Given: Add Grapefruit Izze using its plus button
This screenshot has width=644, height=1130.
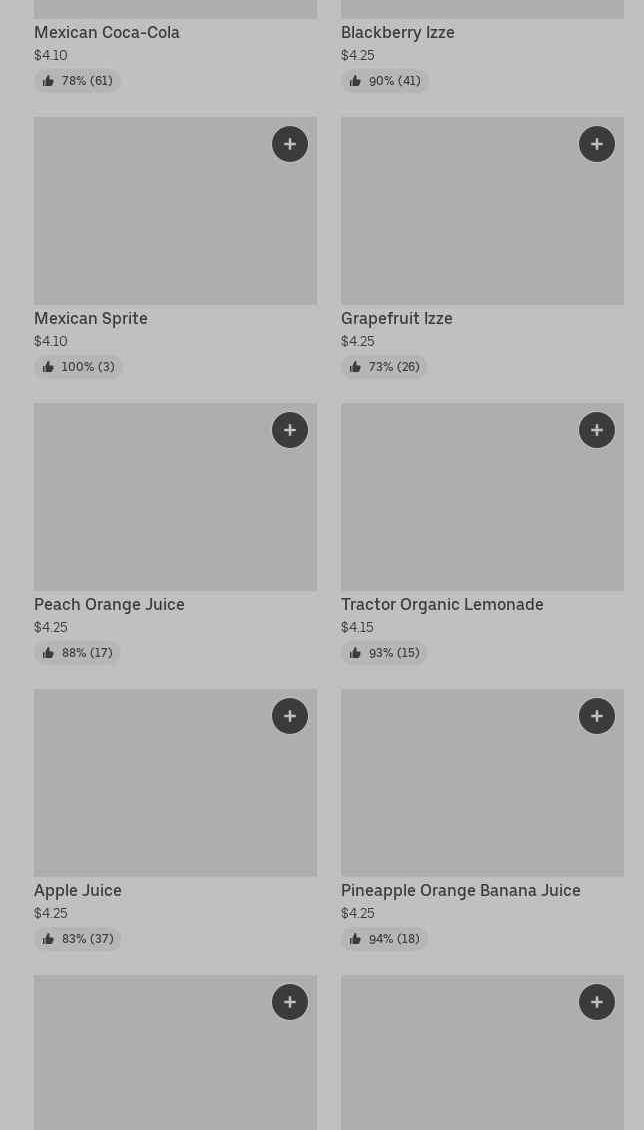Looking at the screenshot, I should tap(597, 144).
